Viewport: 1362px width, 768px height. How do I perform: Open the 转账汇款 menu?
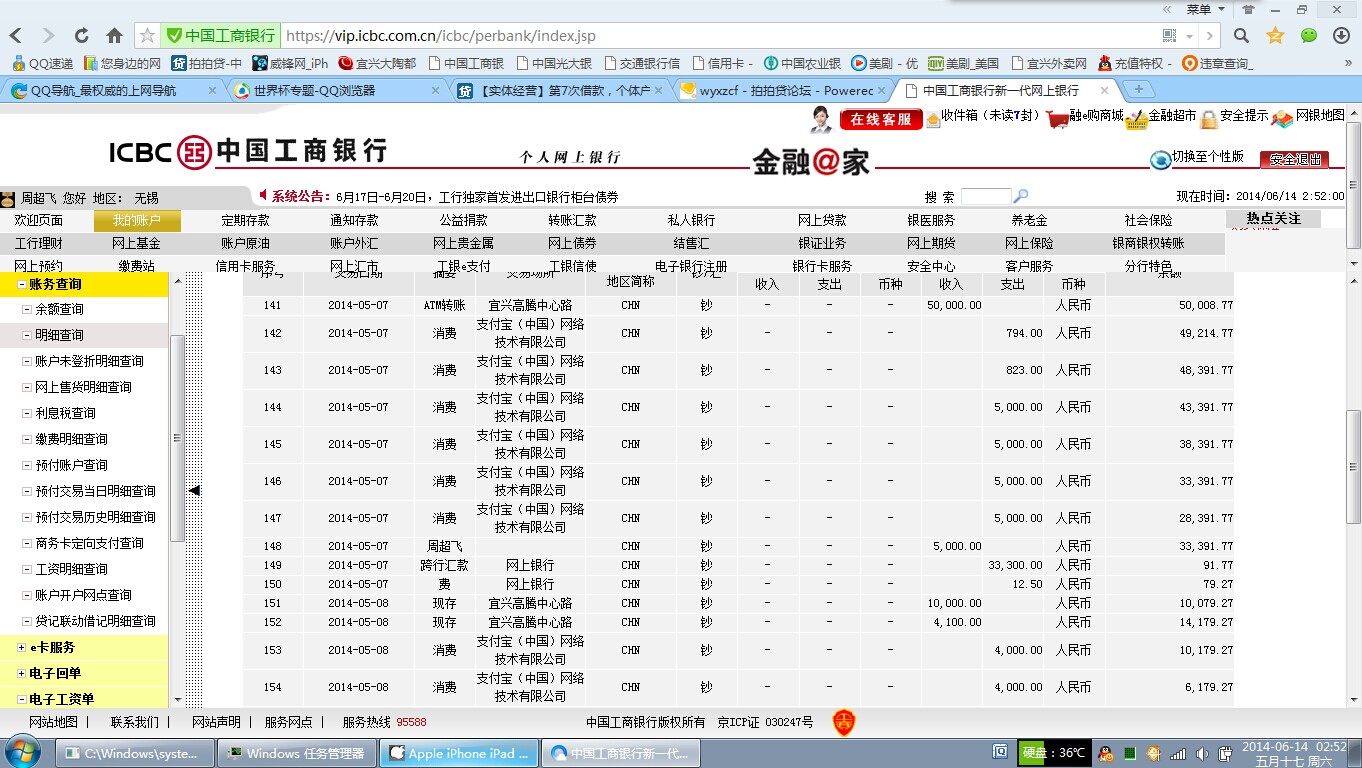pyautogui.click(x=572, y=220)
